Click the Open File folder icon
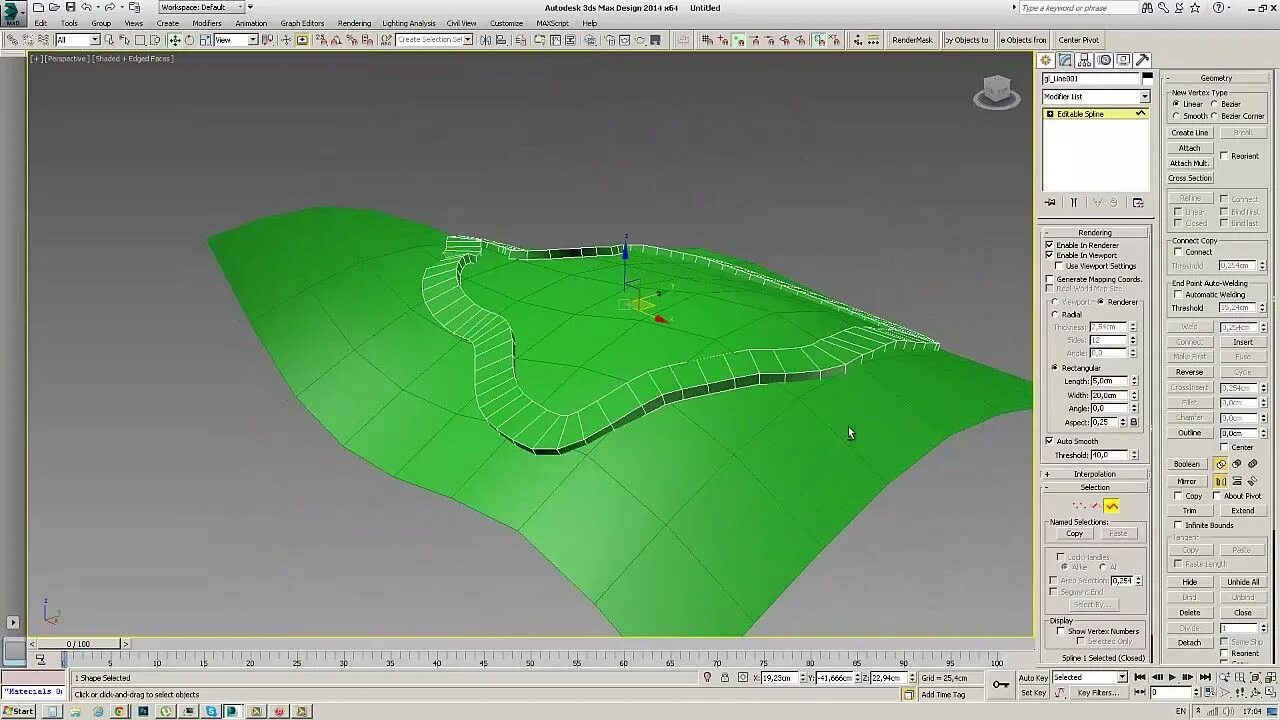Viewport: 1280px width, 720px height. (x=54, y=7)
